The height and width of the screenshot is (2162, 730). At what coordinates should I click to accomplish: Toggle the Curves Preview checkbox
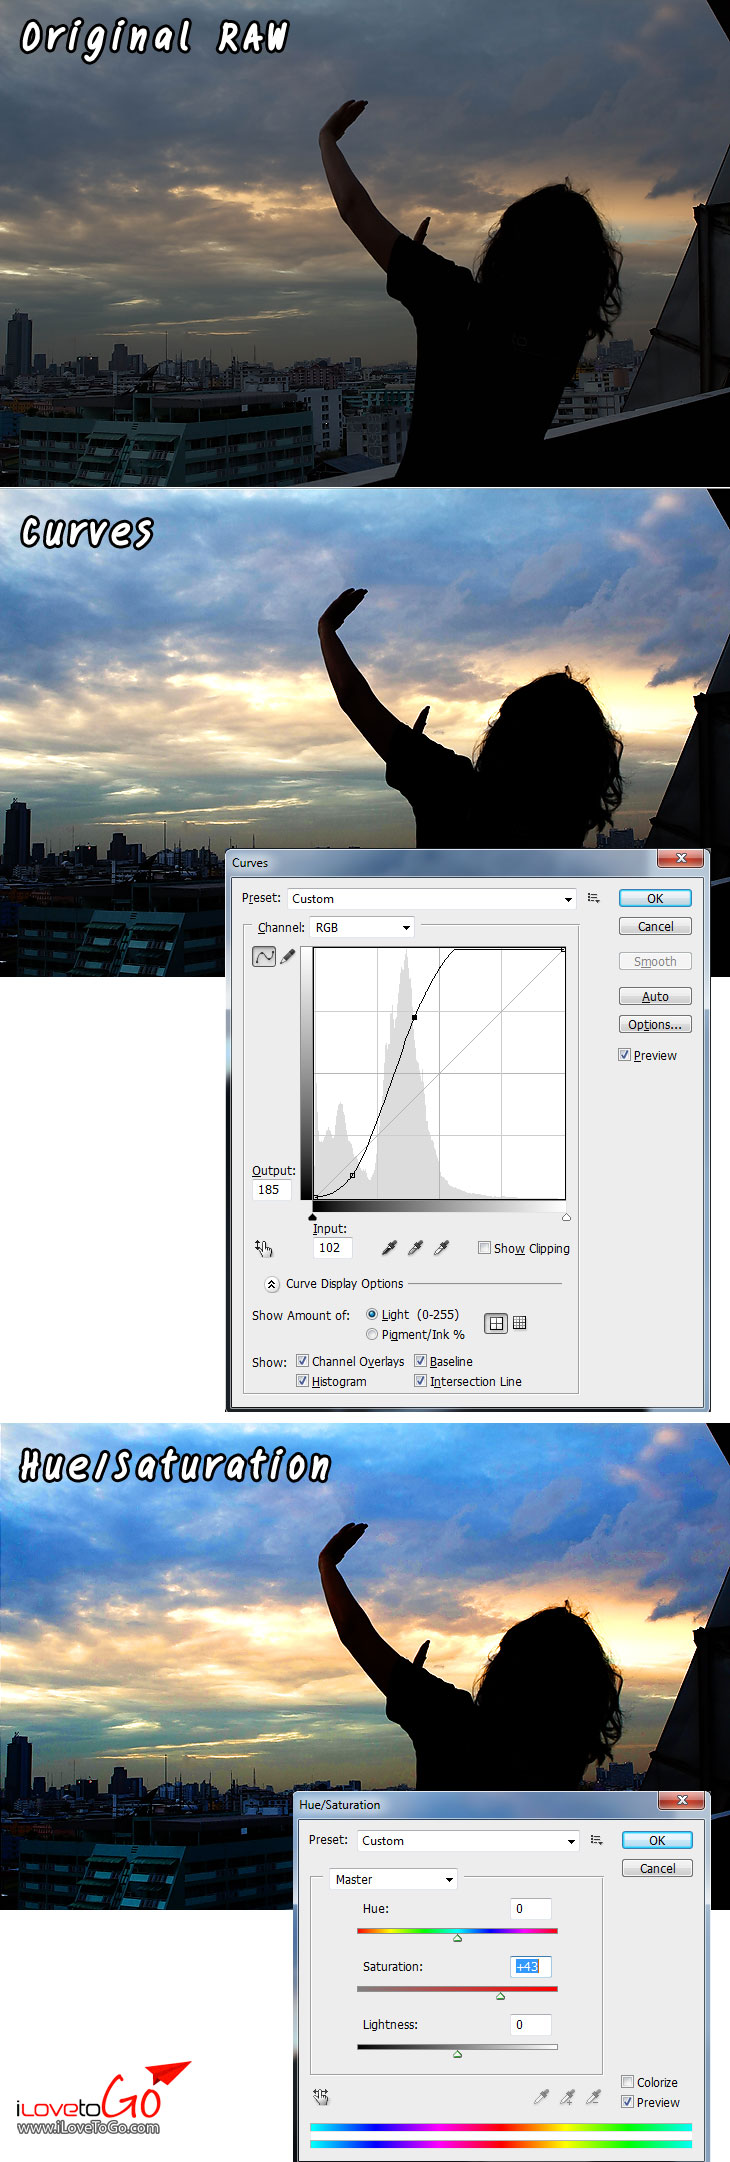(x=624, y=1055)
